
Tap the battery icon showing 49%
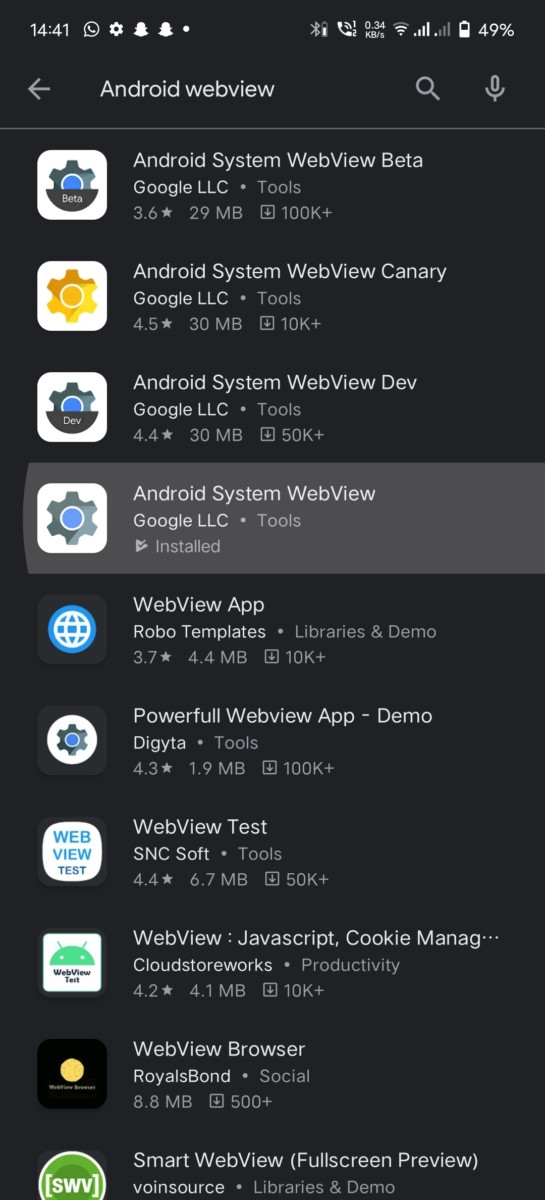point(464,30)
